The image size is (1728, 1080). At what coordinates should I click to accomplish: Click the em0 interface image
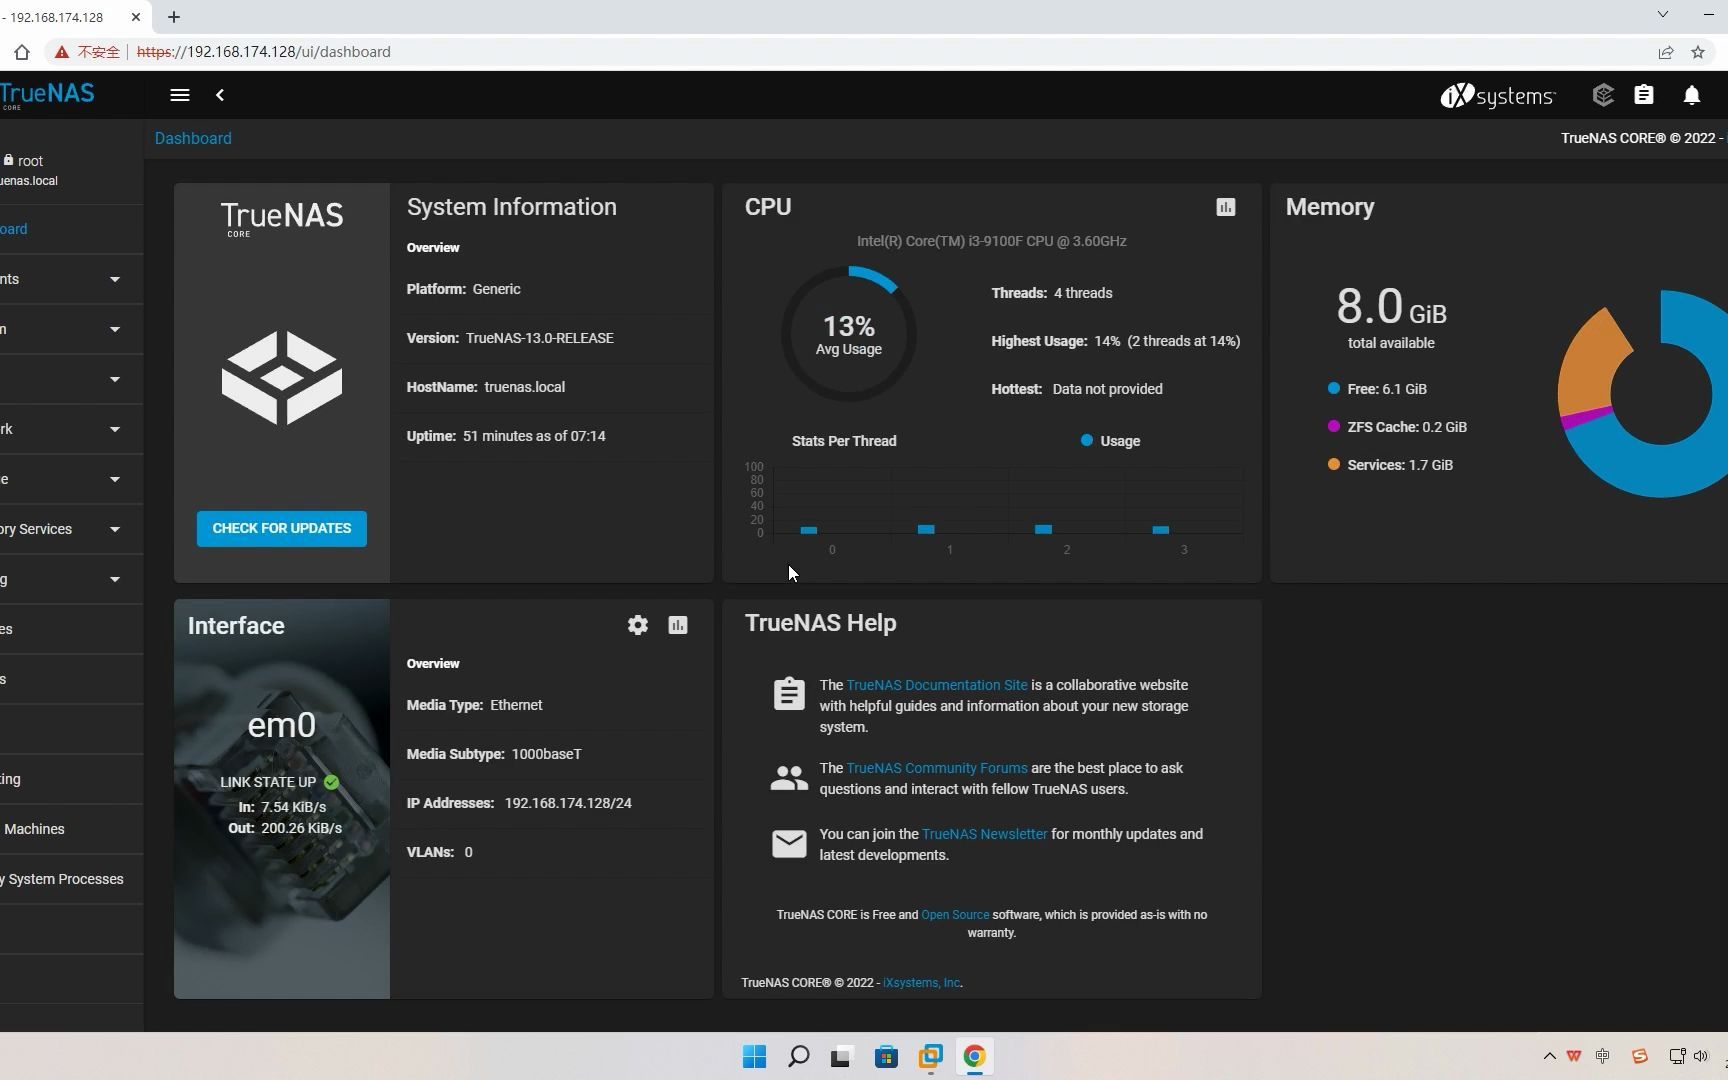coord(282,798)
